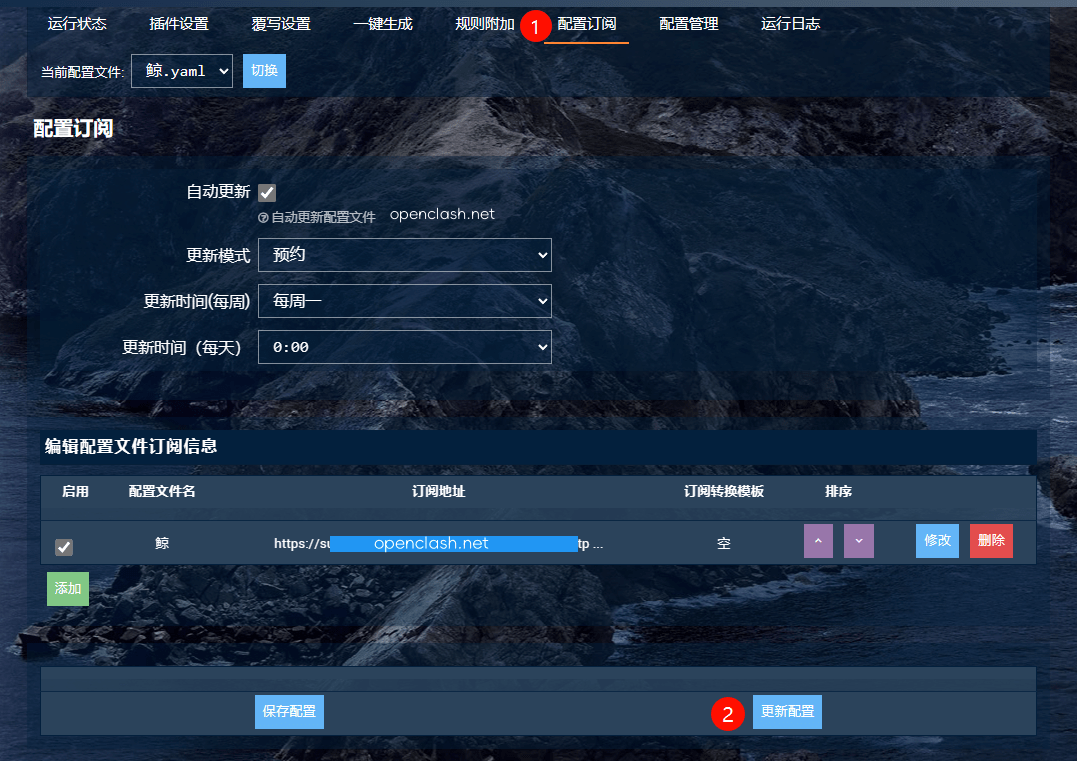Screen dimensions: 1077x761
Task: Click the 切换 button
Action: (264, 71)
